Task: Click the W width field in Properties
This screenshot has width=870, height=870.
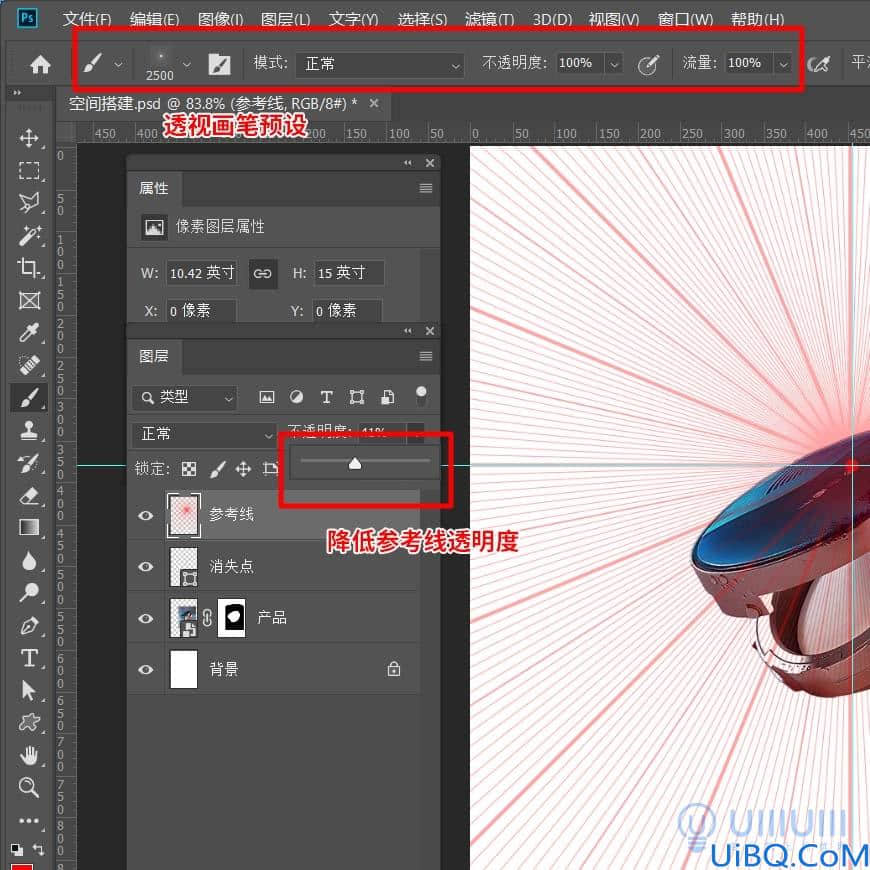Action: pyautogui.click(x=202, y=273)
